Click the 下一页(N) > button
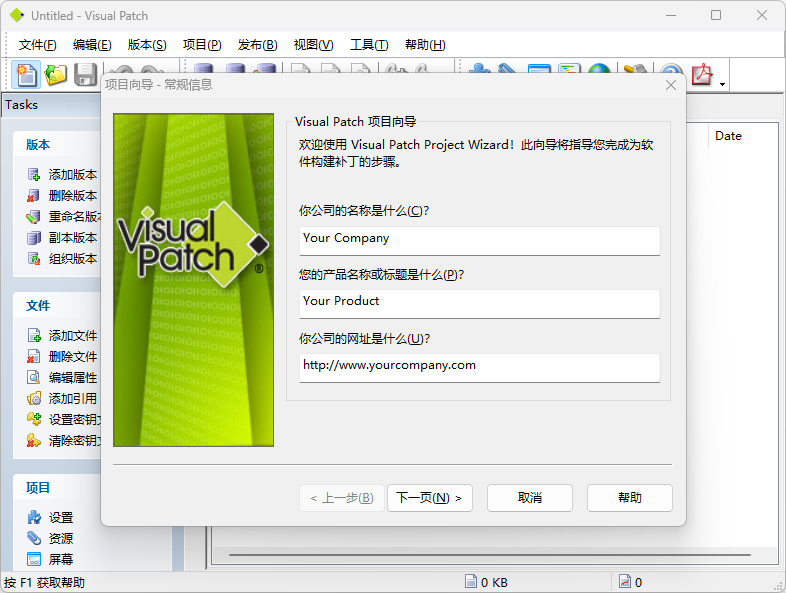The image size is (786, 593). tap(430, 498)
